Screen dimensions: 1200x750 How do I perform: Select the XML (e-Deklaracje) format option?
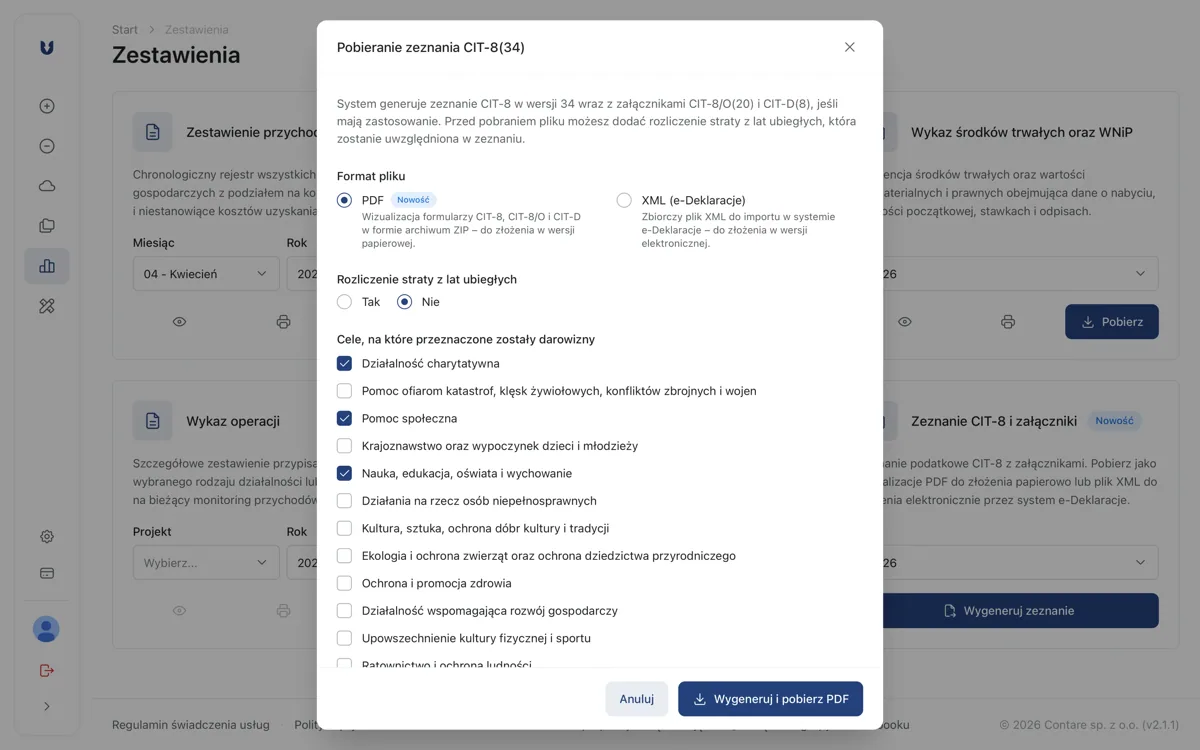click(624, 200)
